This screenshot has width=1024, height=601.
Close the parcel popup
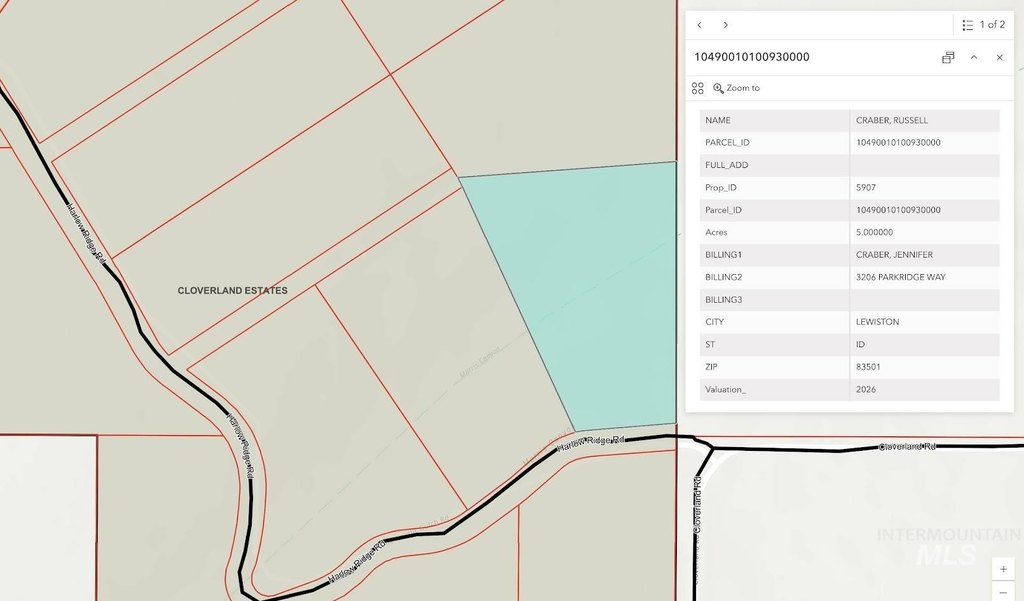point(999,57)
